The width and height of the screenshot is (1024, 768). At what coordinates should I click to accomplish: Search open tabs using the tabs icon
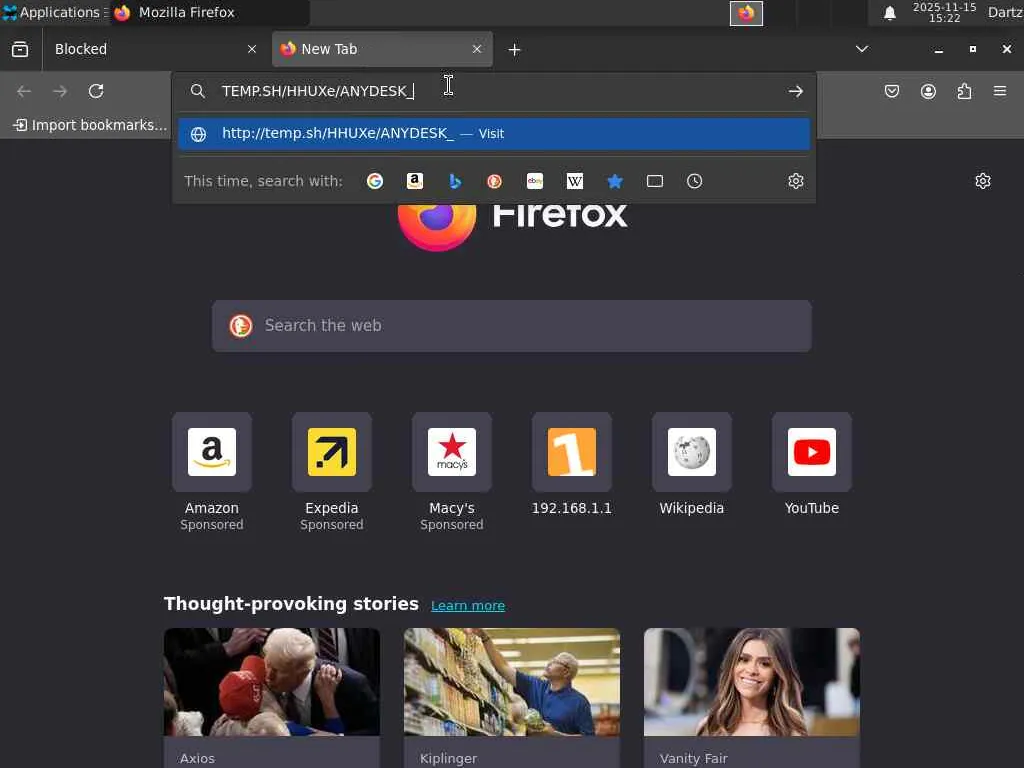655,181
